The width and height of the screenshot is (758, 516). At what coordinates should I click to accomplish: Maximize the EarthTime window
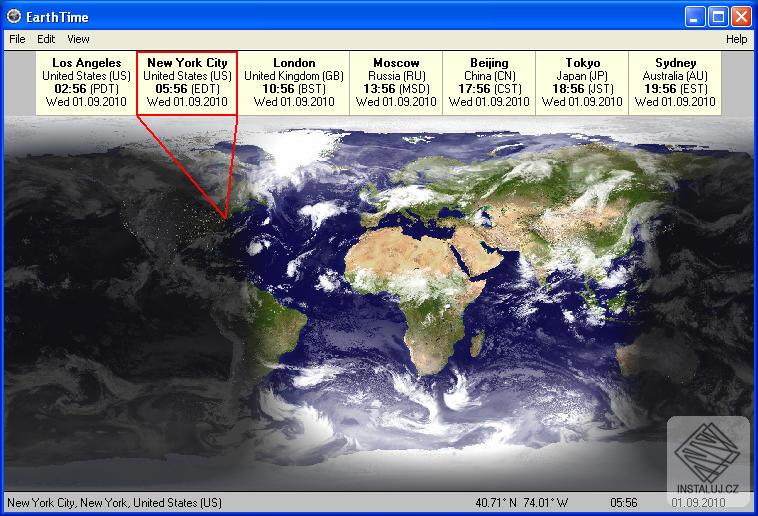pyautogui.click(x=718, y=17)
